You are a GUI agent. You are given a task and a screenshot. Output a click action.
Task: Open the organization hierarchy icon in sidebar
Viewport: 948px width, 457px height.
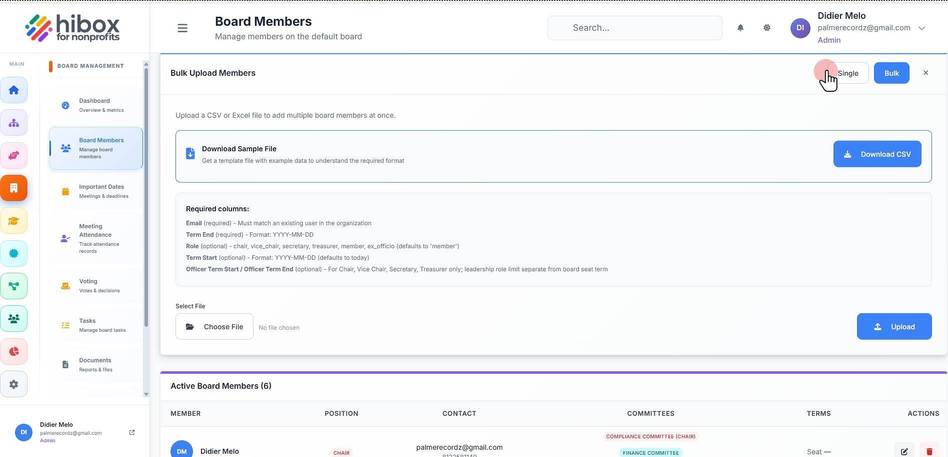[14, 123]
